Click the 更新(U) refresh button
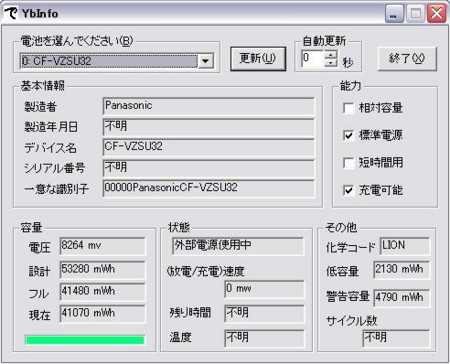 point(258,59)
